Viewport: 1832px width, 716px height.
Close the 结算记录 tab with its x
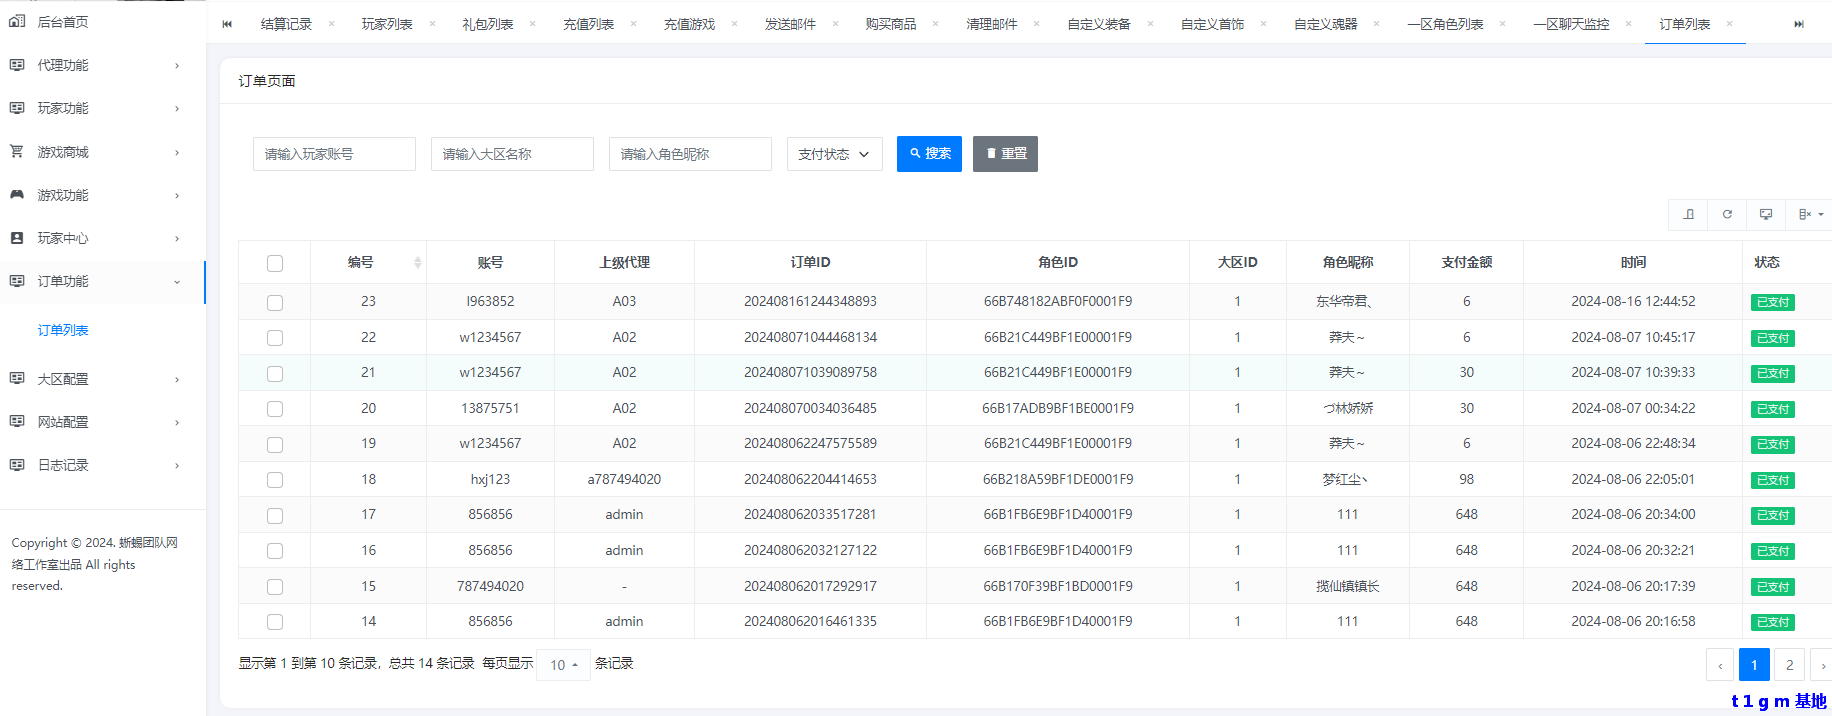331,24
